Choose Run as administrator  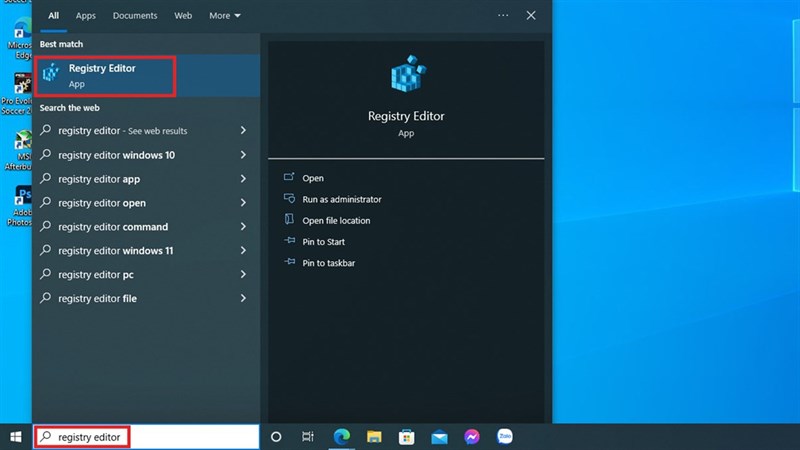pyautogui.click(x=342, y=199)
